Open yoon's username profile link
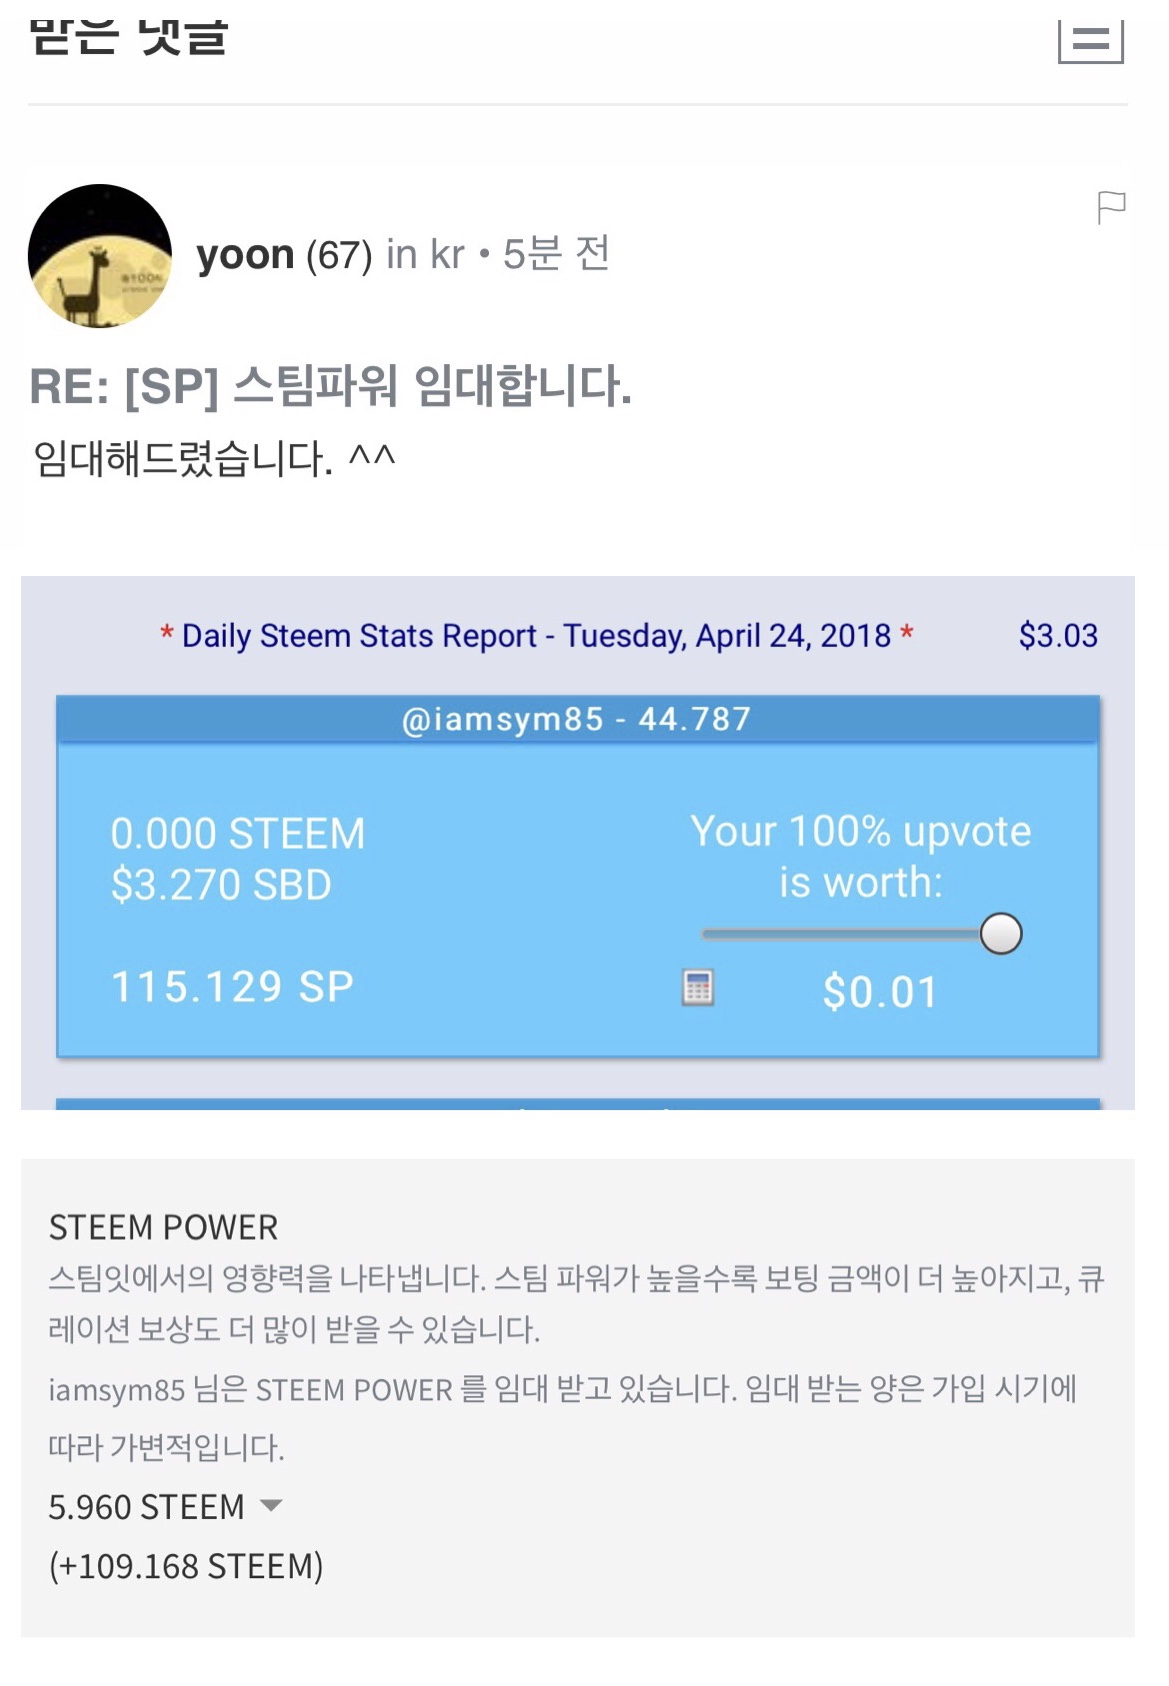 245,255
